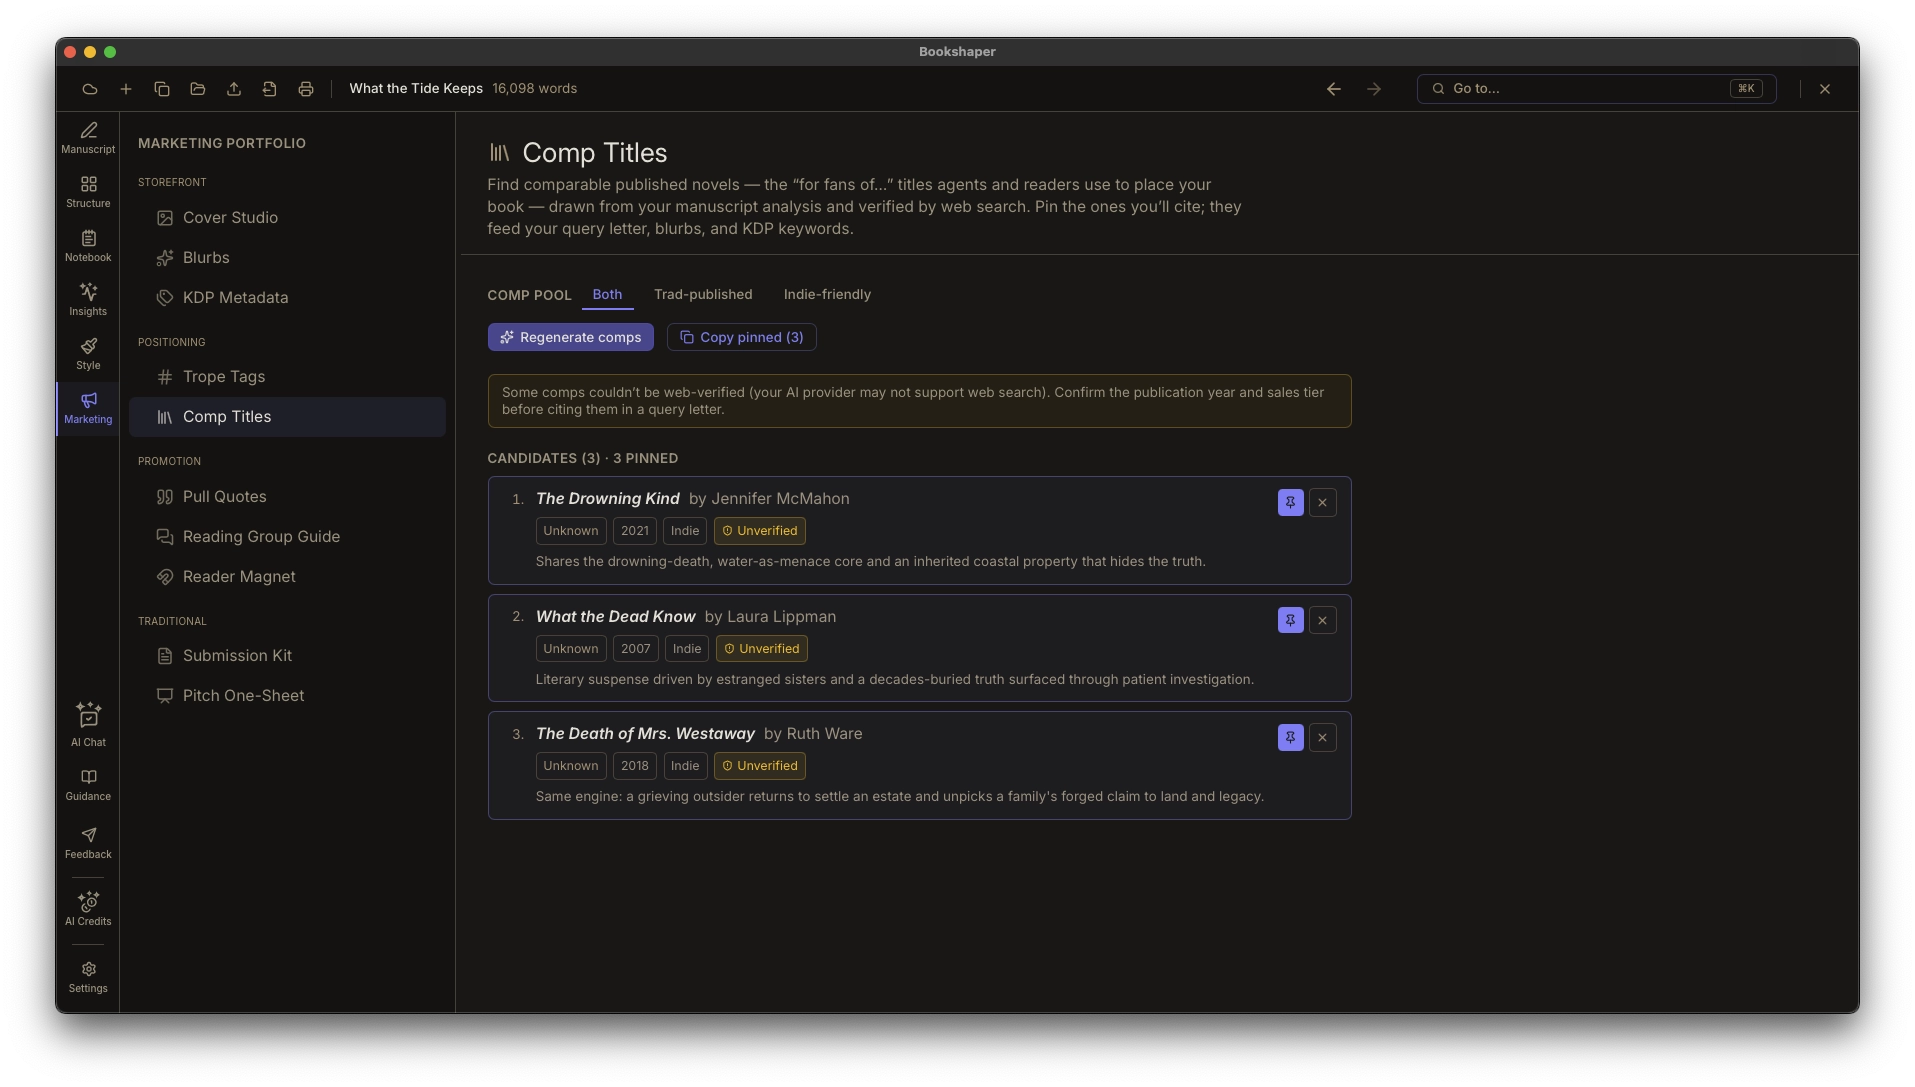
Task: Click the title What the Dead Know
Action: tap(615, 617)
